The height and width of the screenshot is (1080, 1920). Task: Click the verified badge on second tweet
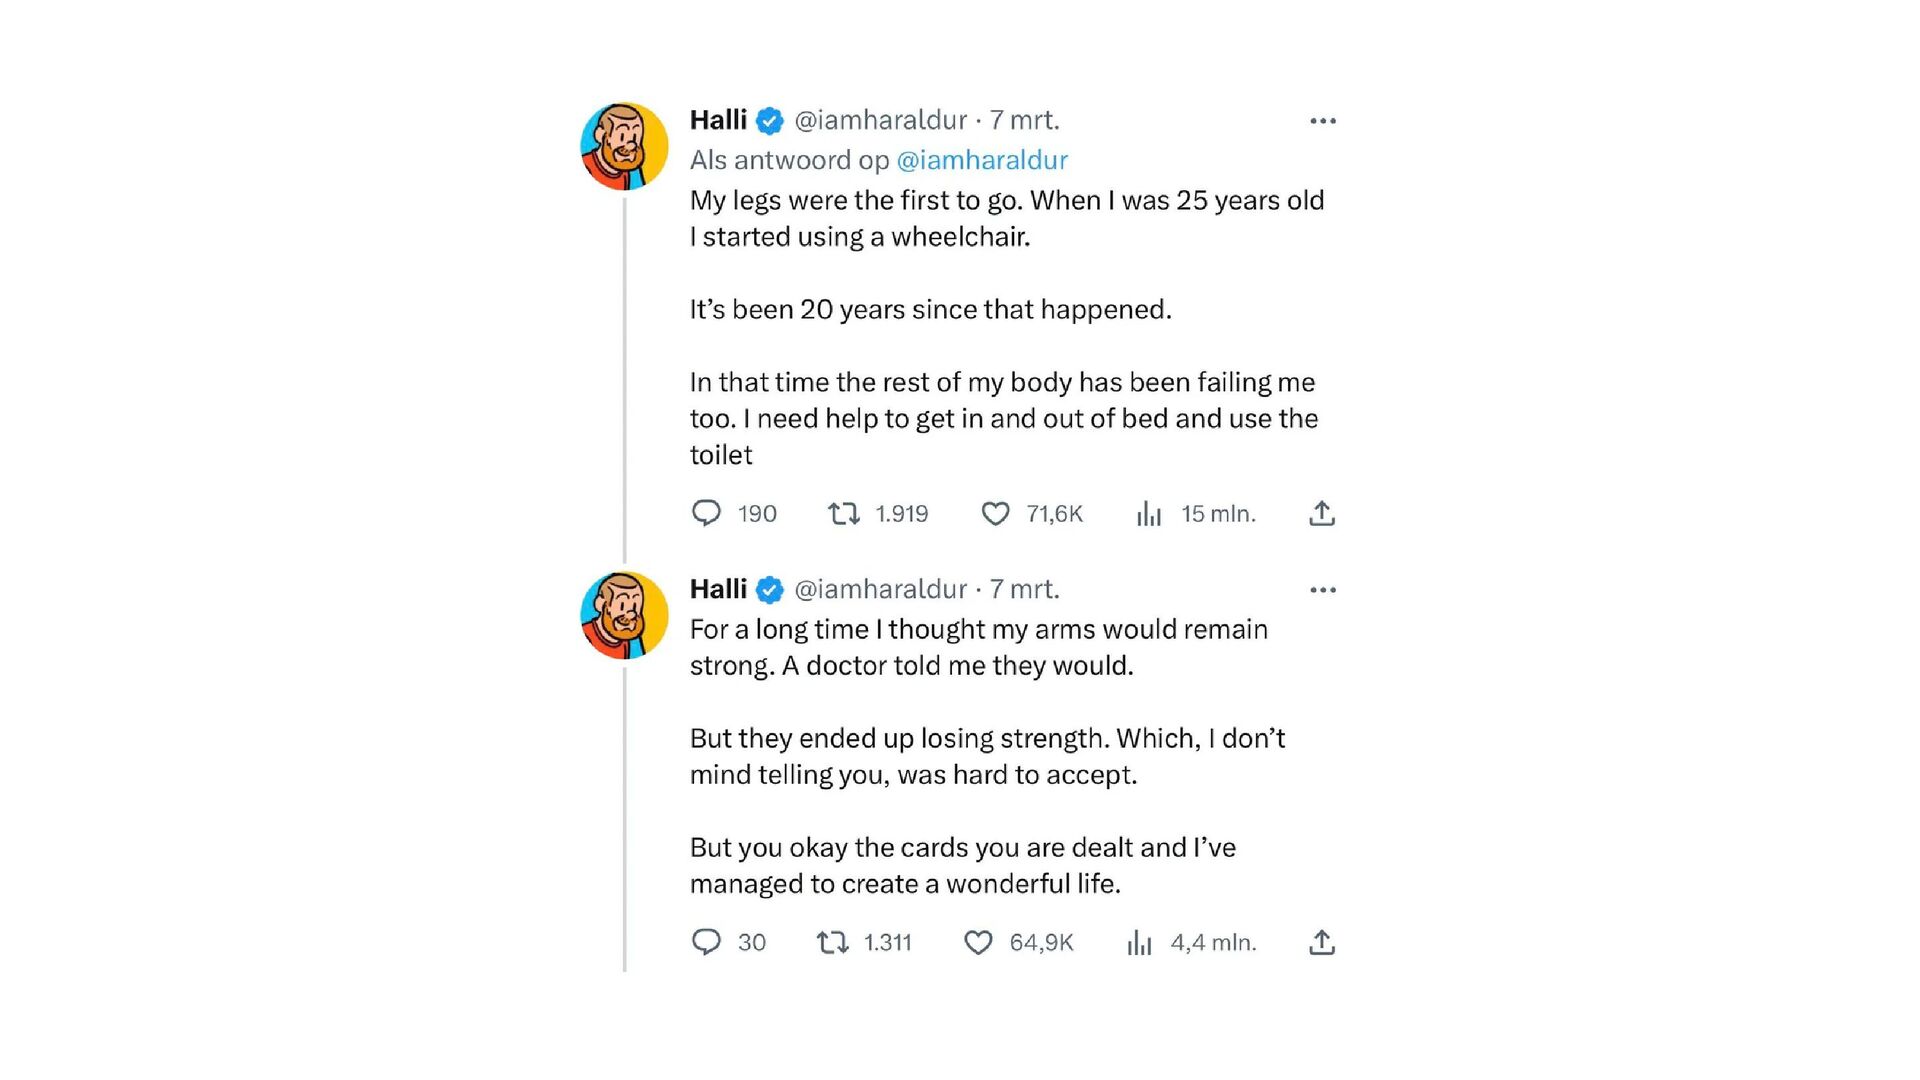pyautogui.click(x=769, y=590)
